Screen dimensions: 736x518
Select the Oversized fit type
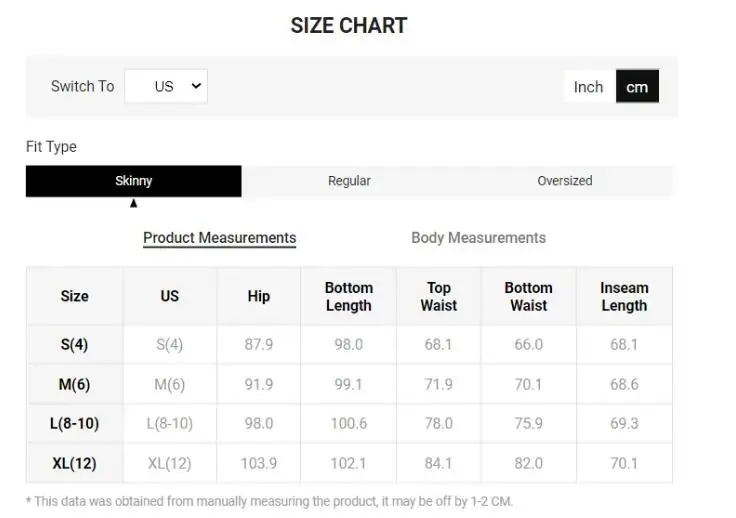click(564, 181)
